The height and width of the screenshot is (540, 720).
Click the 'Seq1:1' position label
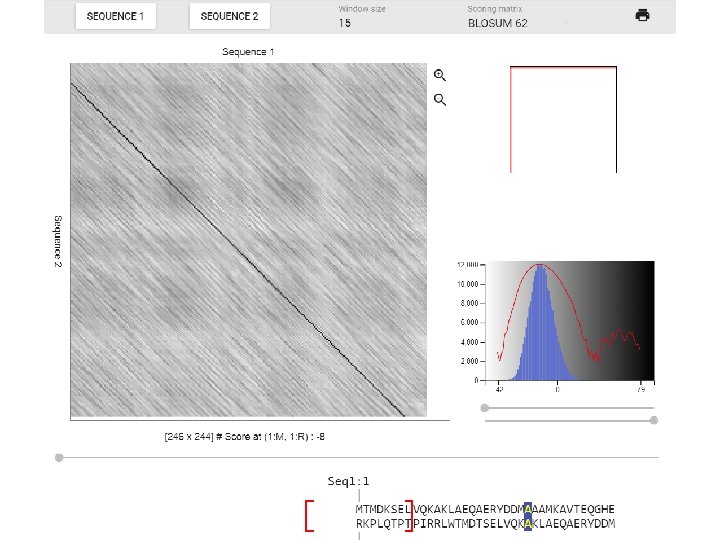point(348,481)
